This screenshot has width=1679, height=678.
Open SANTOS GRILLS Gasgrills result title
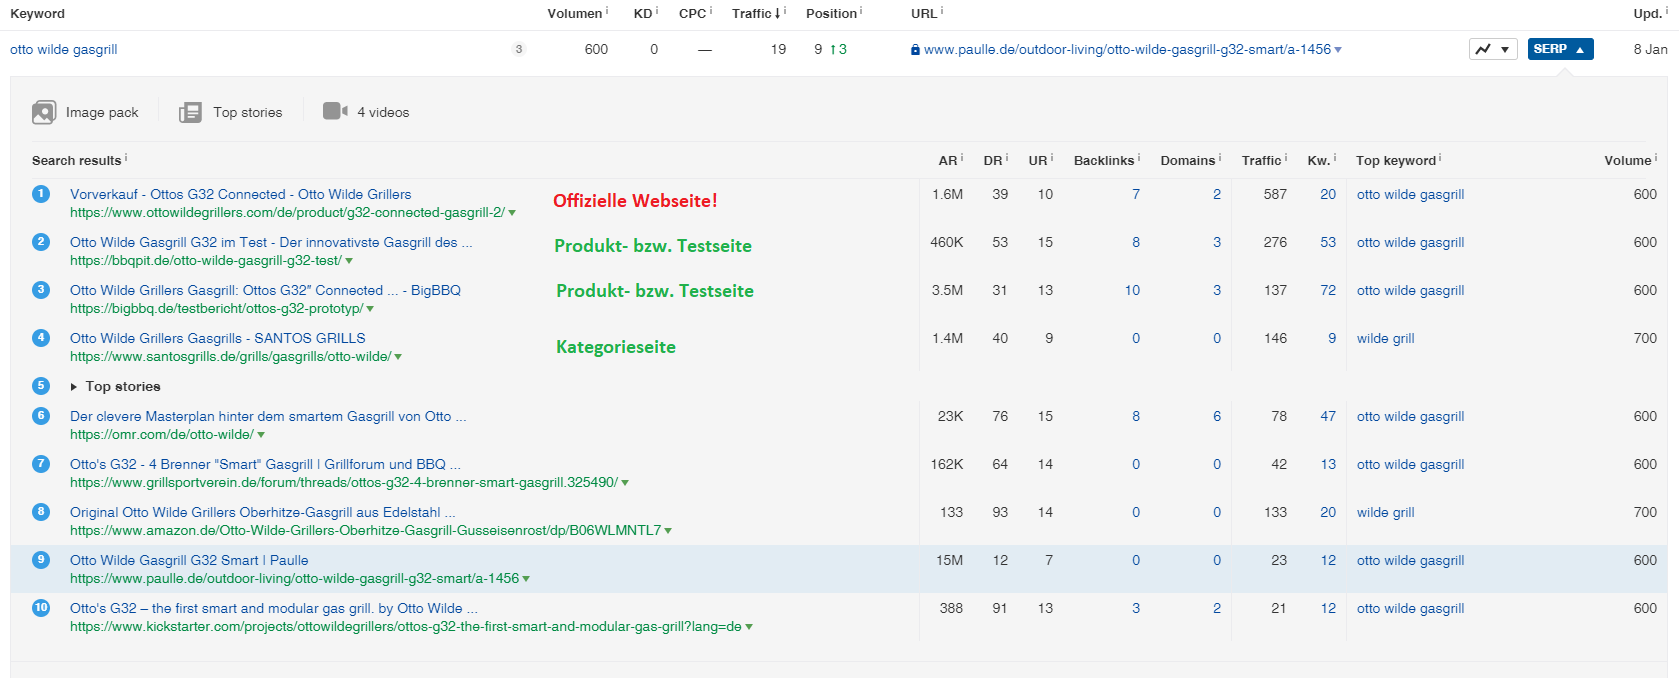pyautogui.click(x=218, y=338)
